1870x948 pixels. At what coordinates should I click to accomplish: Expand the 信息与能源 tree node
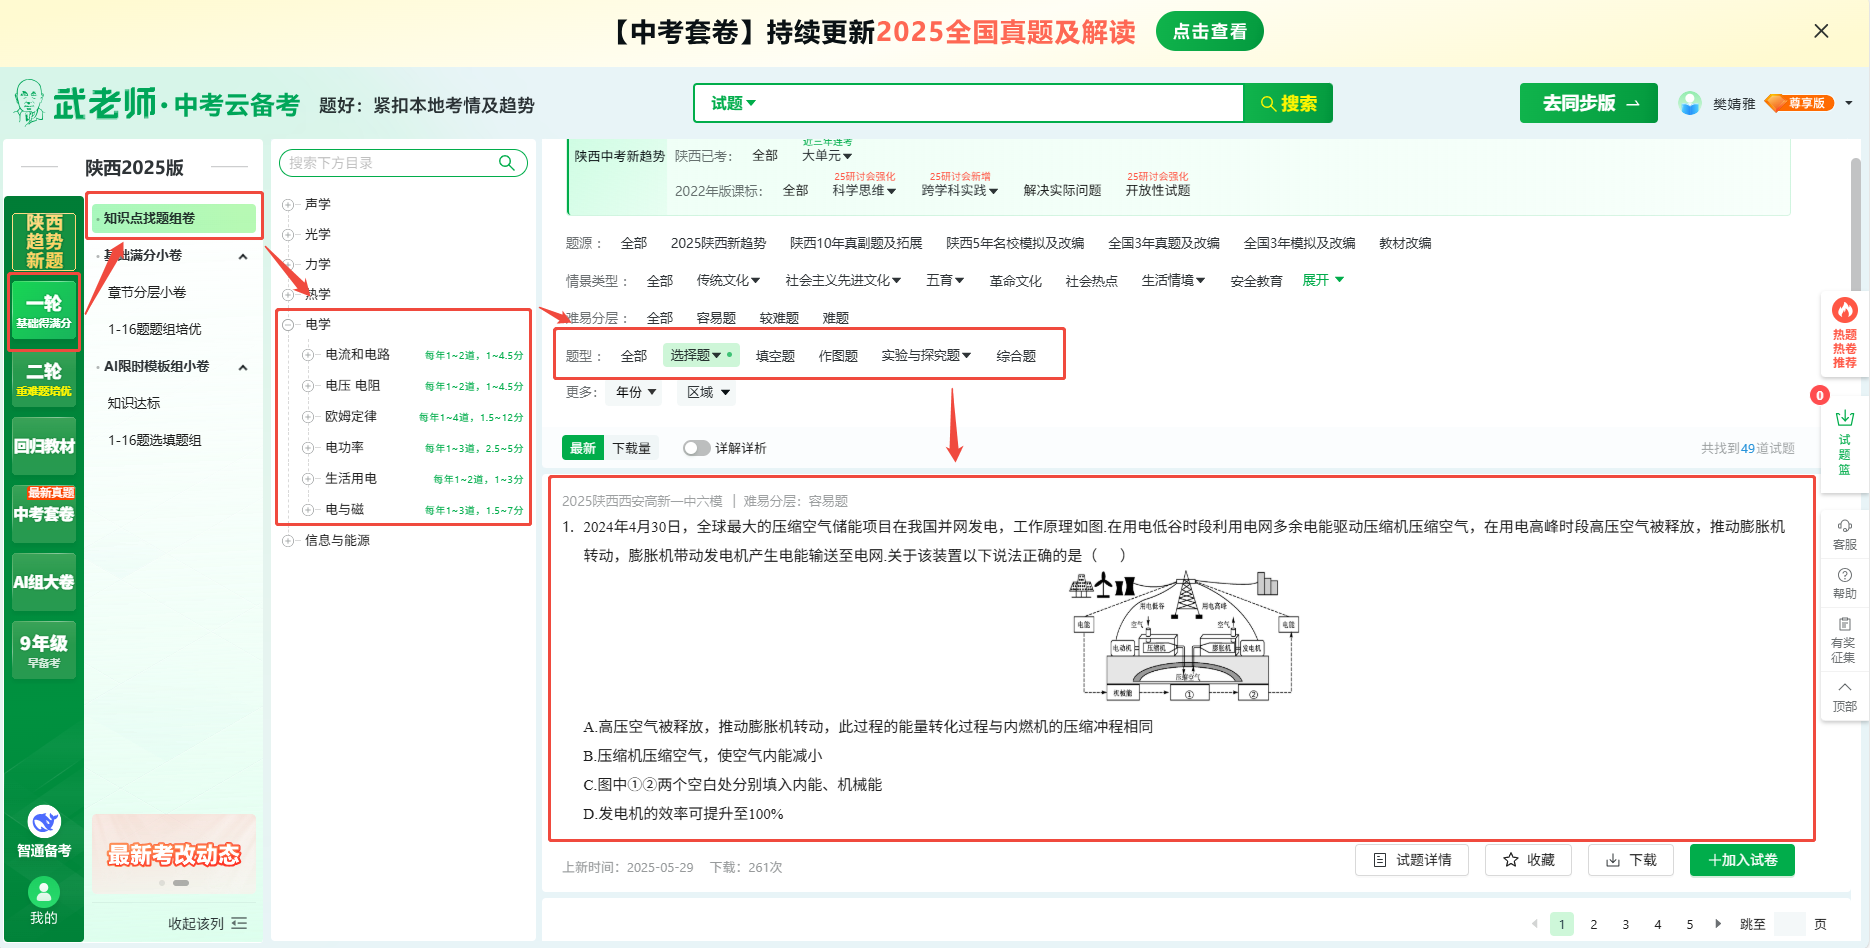[x=288, y=541]
